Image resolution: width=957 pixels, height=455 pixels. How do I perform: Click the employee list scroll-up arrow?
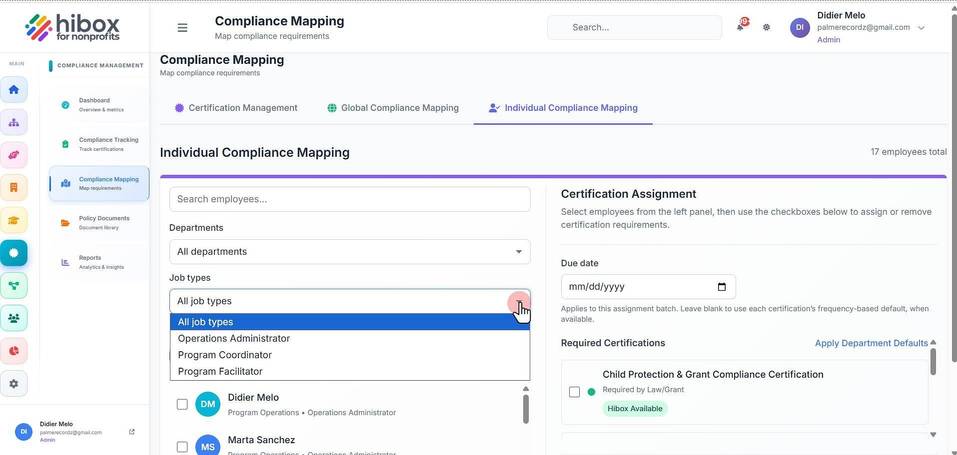[525, 388]
